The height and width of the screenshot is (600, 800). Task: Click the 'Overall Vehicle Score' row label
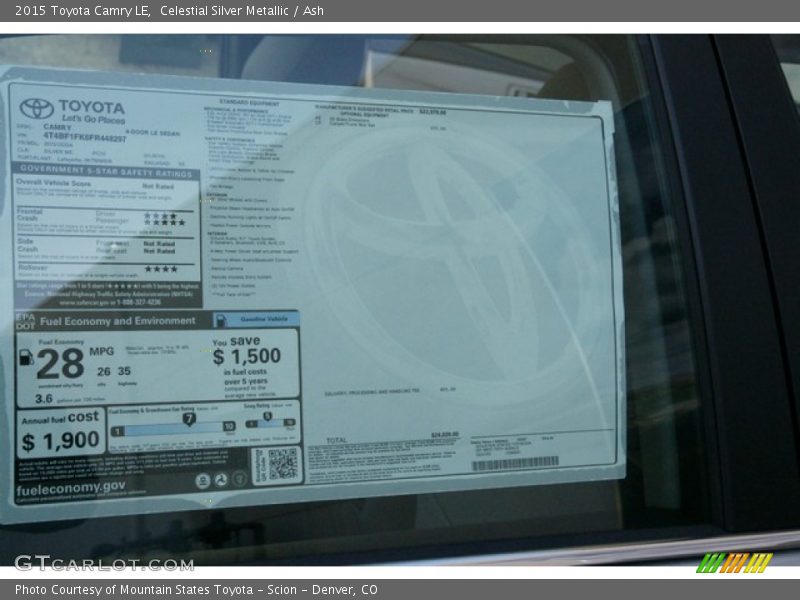tap(54, 183)
